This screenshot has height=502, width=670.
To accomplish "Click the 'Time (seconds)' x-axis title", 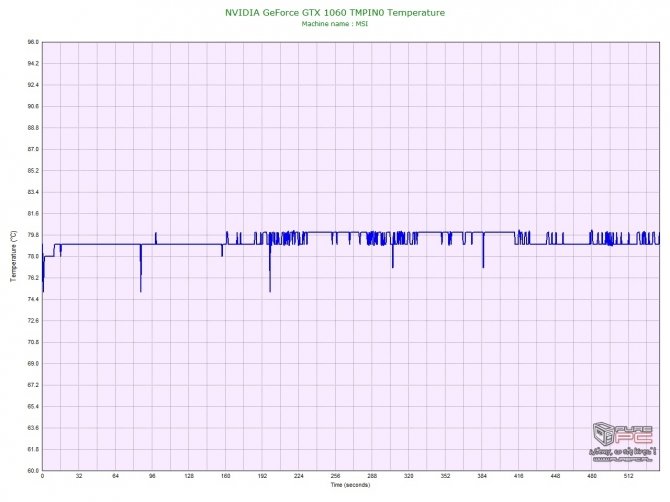I will point(350,485).
